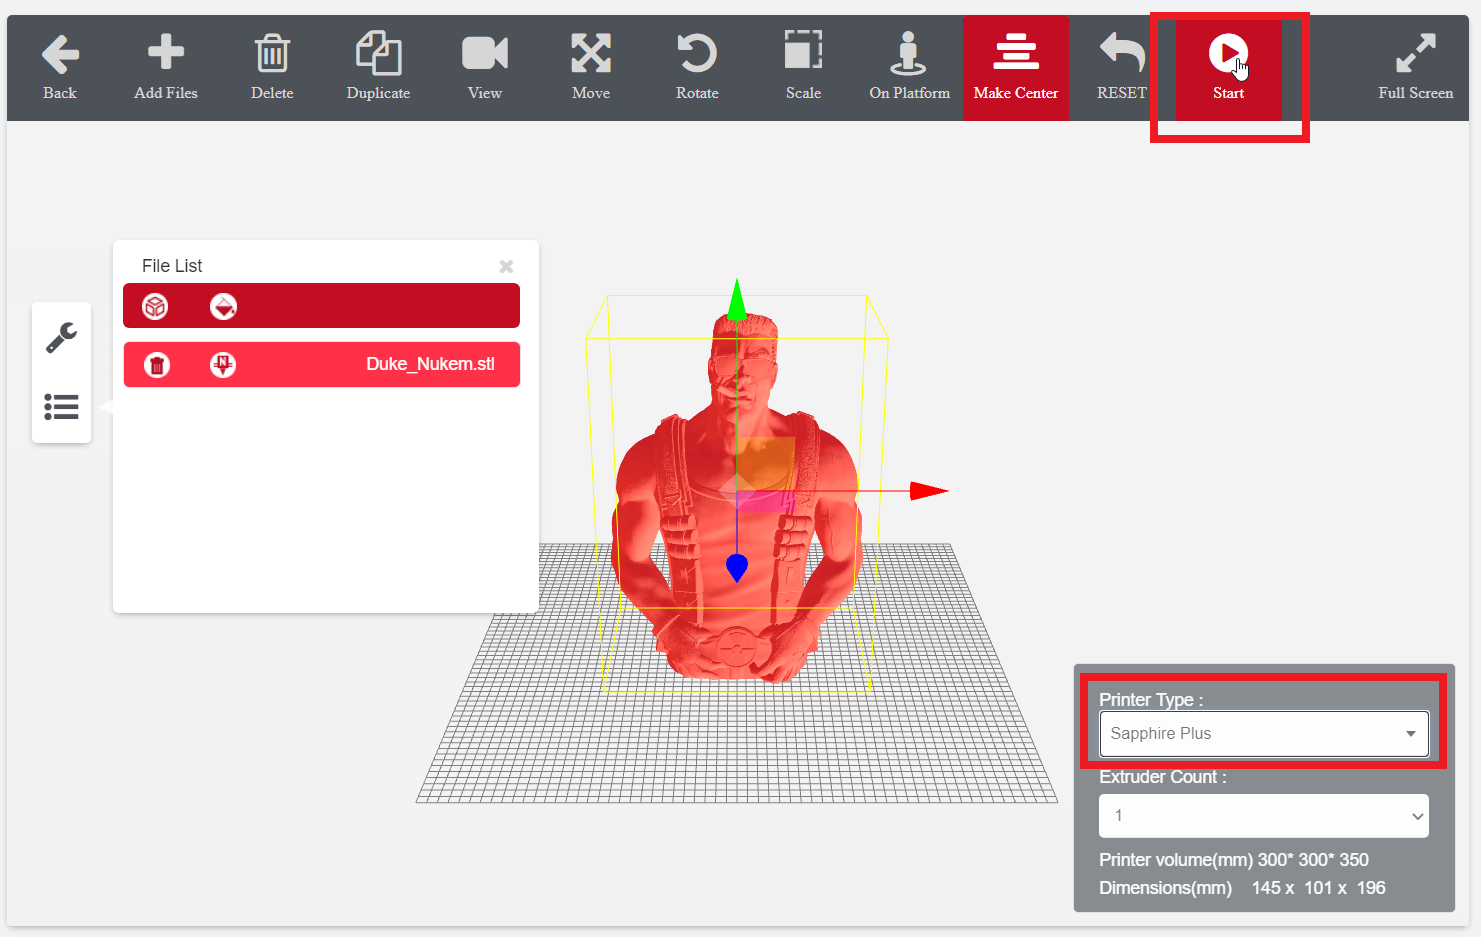Click the Duplicate tool icon

tap(378, 53)
